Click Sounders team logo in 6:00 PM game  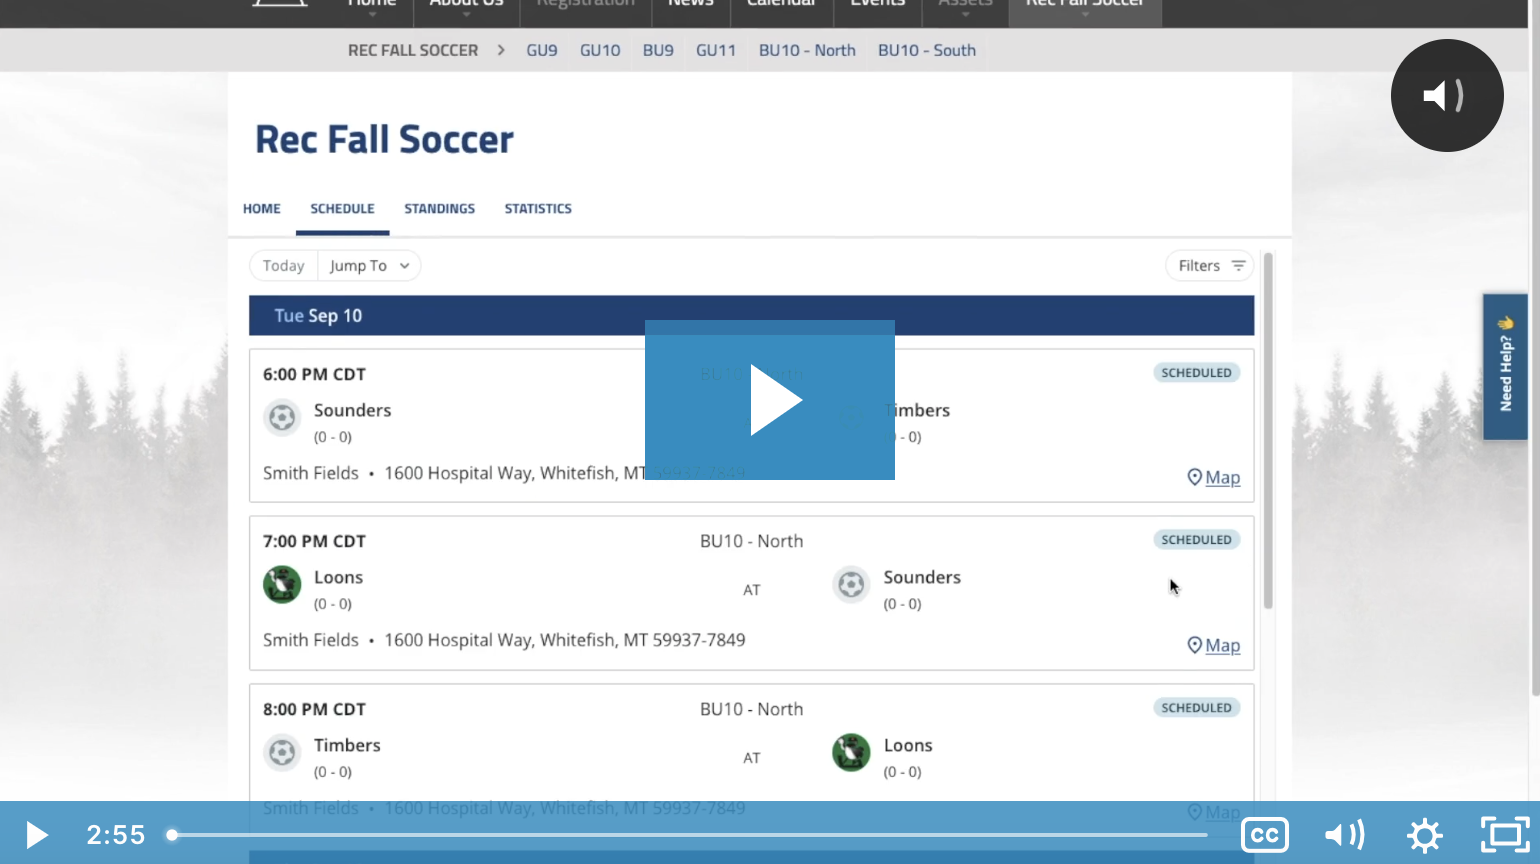(282, 417)
